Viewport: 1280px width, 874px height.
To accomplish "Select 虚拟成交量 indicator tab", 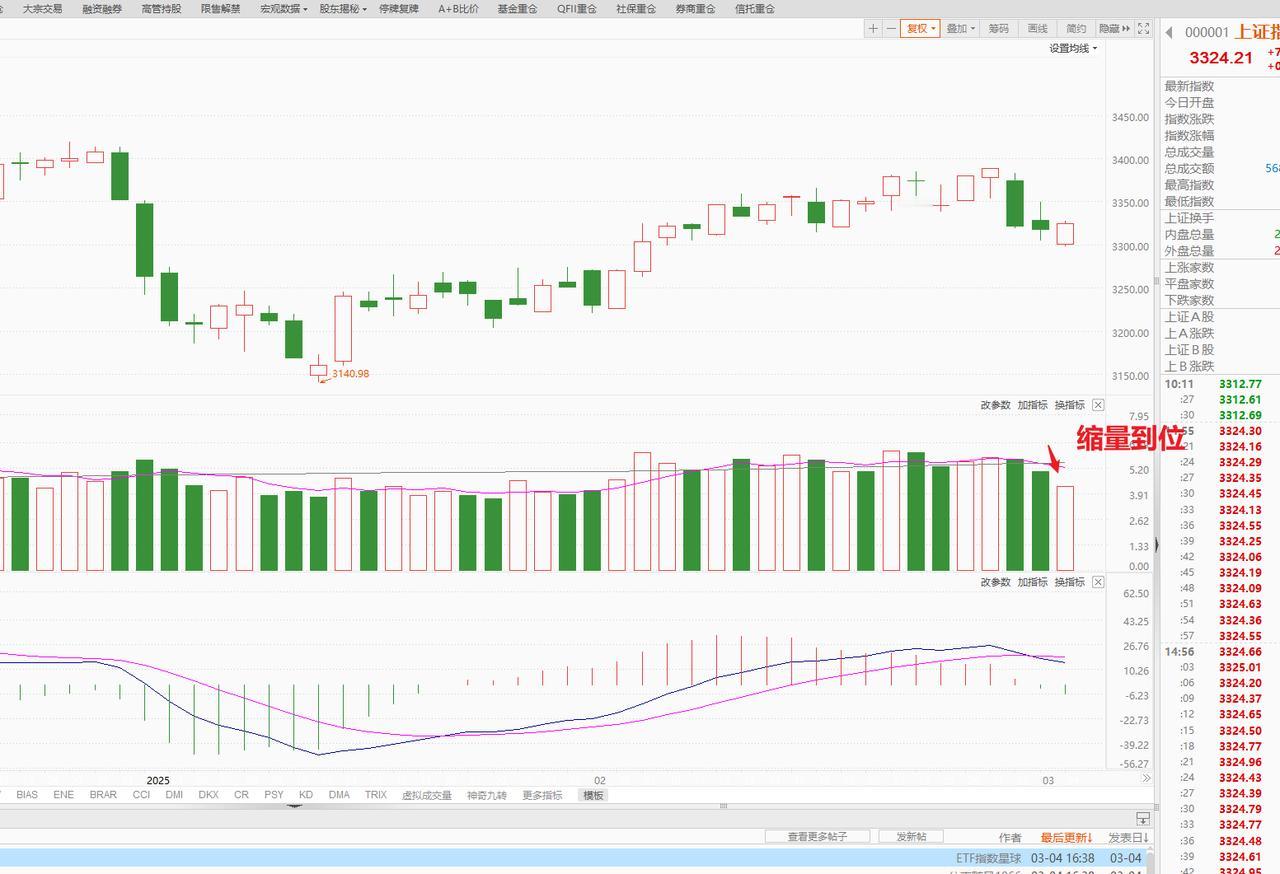I will (x=427, y=795).
